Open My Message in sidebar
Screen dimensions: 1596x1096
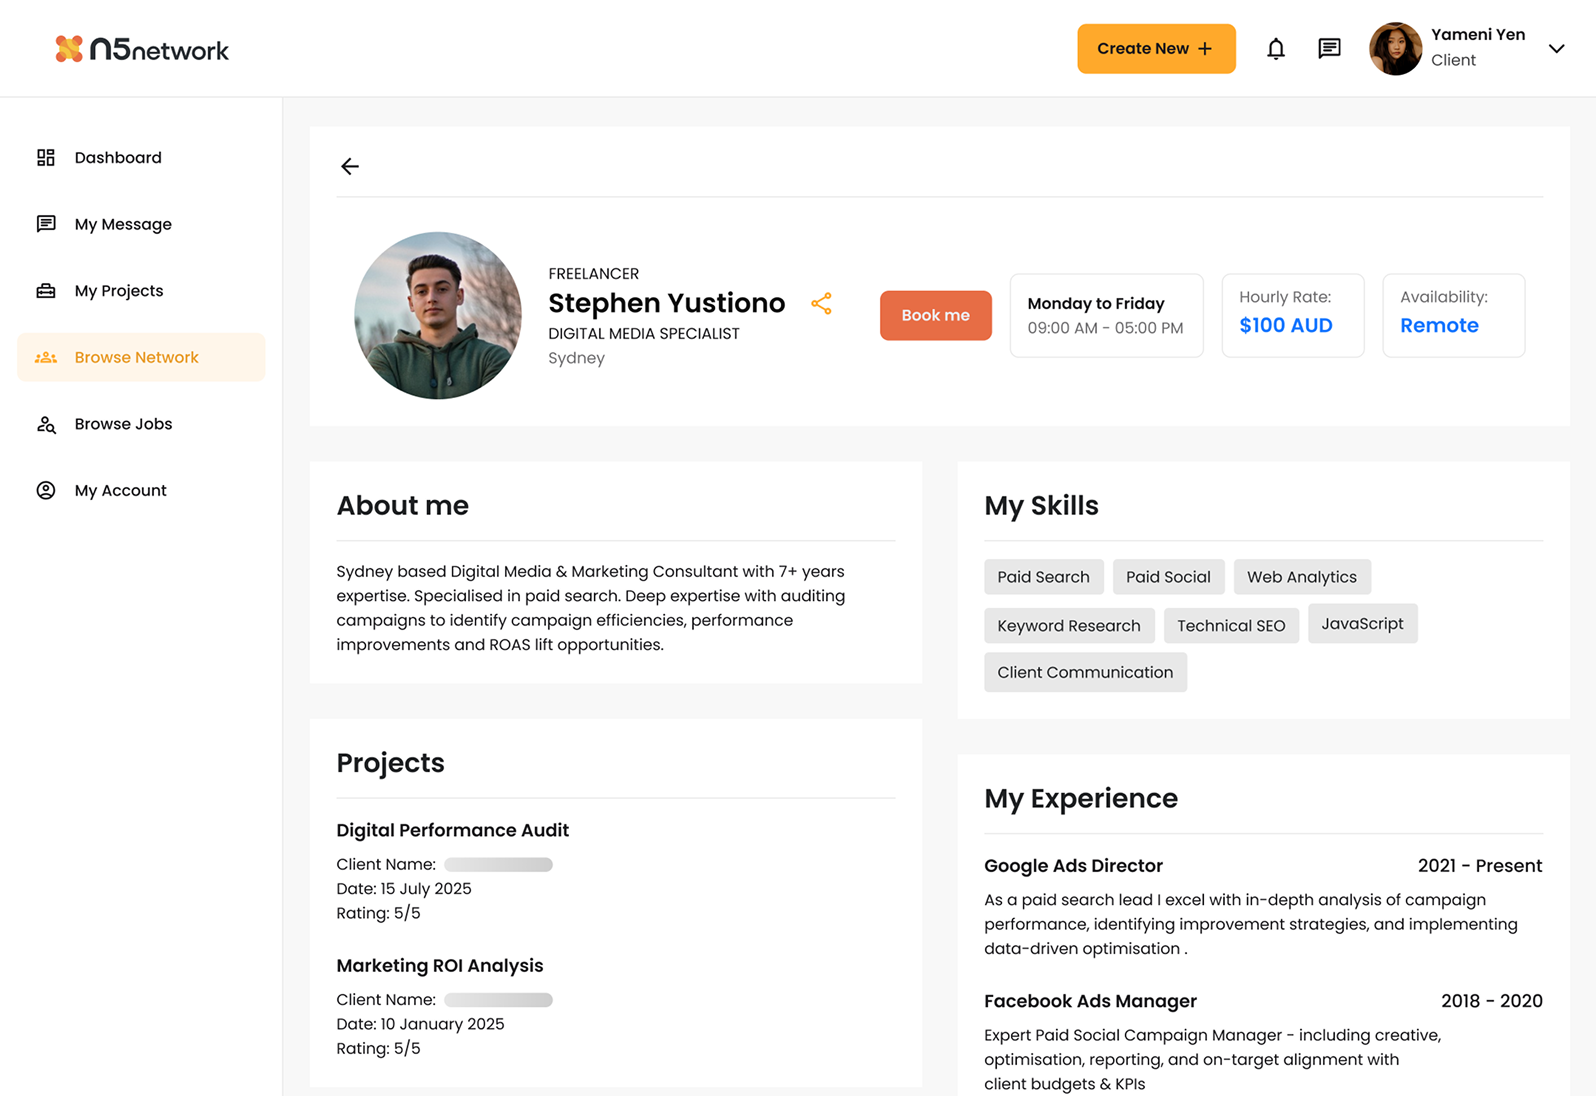click(123, 224)
